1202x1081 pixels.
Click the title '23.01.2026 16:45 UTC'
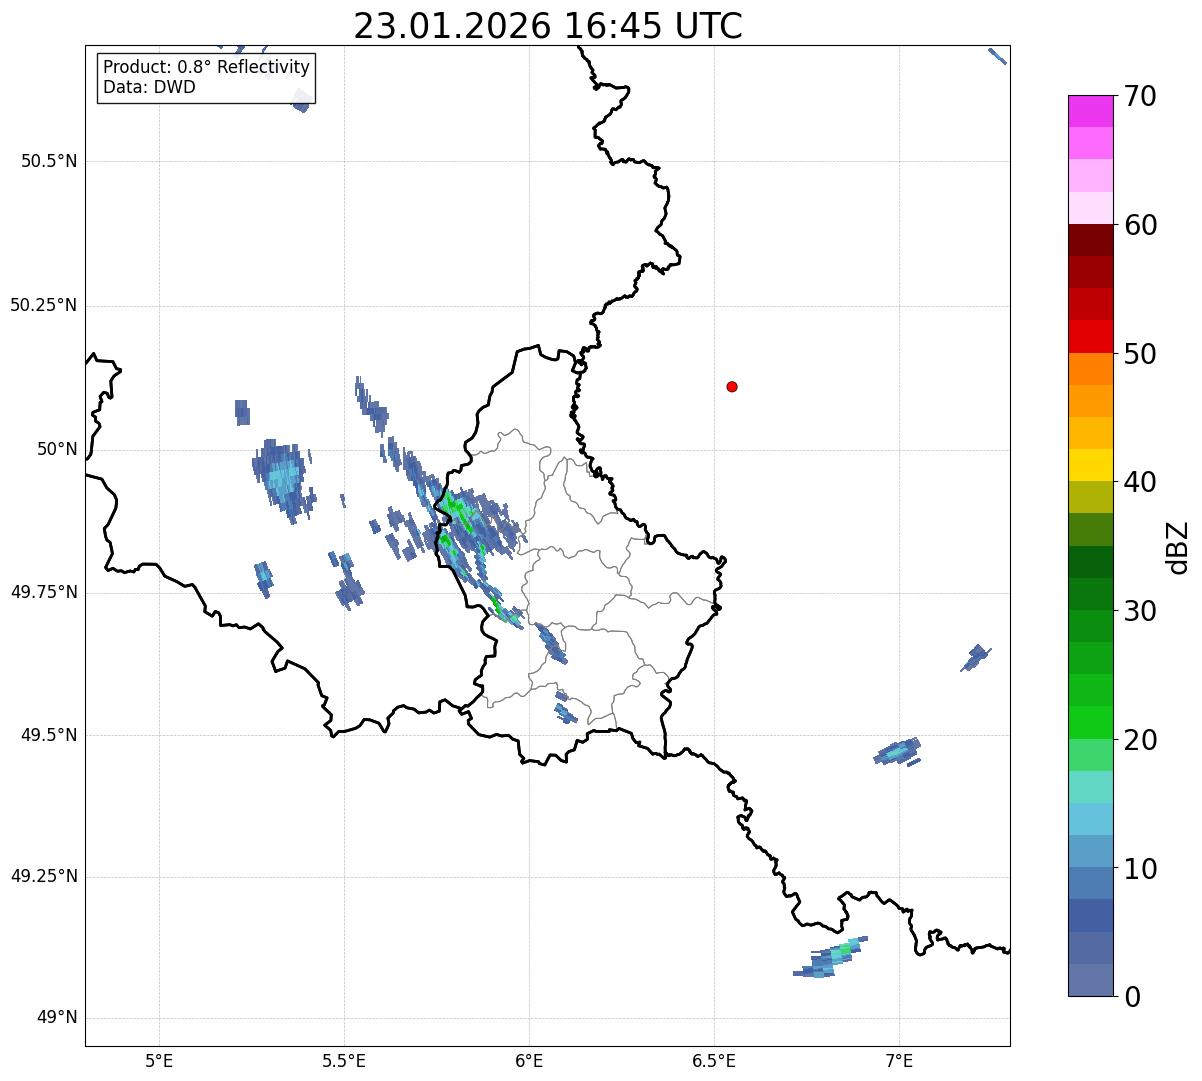tap(548, 26)
